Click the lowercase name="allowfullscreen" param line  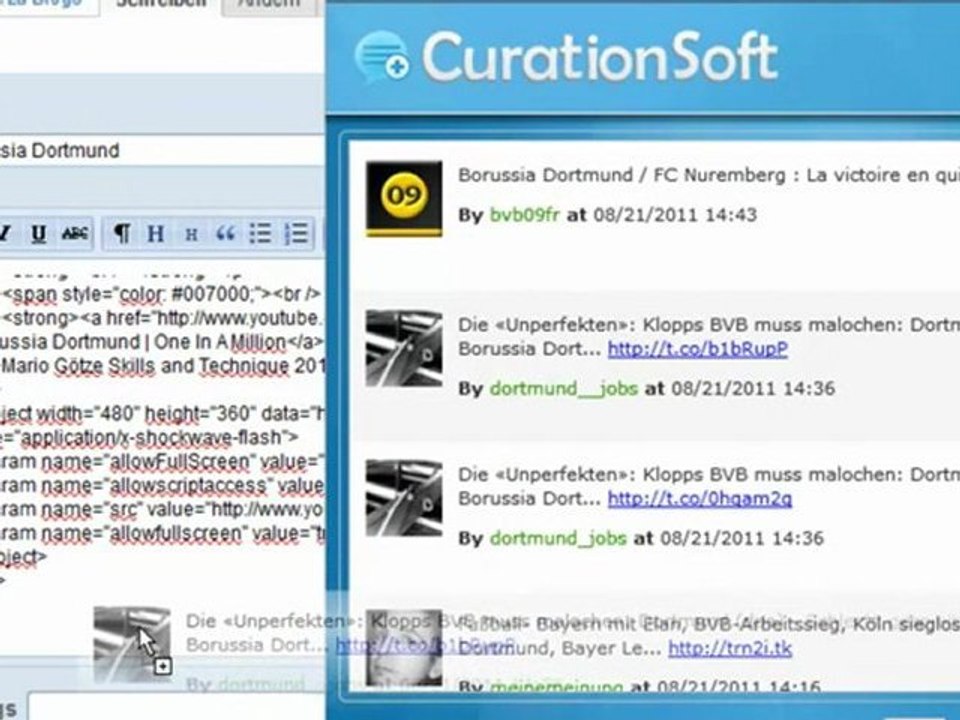(162, 533)
